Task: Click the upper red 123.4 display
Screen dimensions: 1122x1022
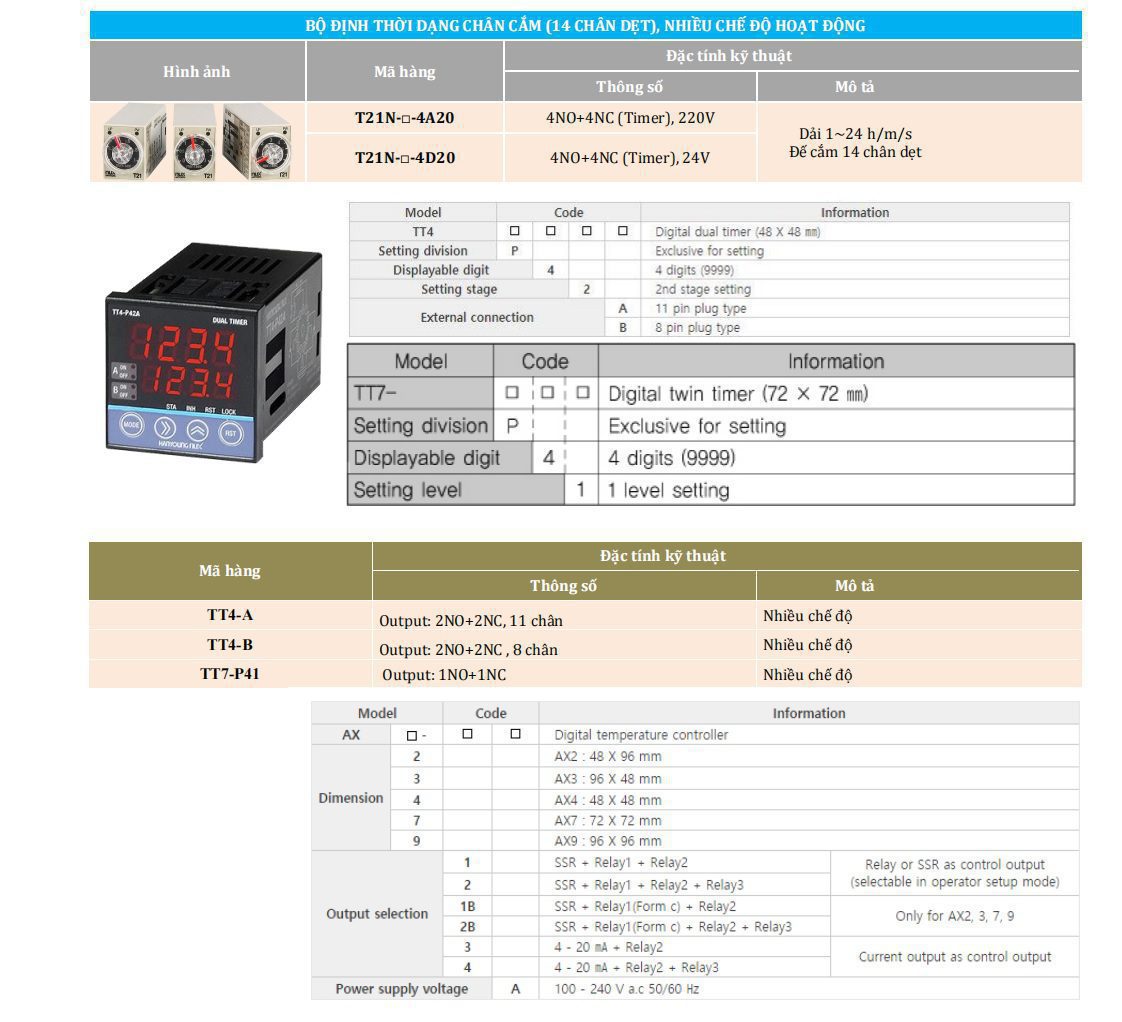Action: (187, 348)
